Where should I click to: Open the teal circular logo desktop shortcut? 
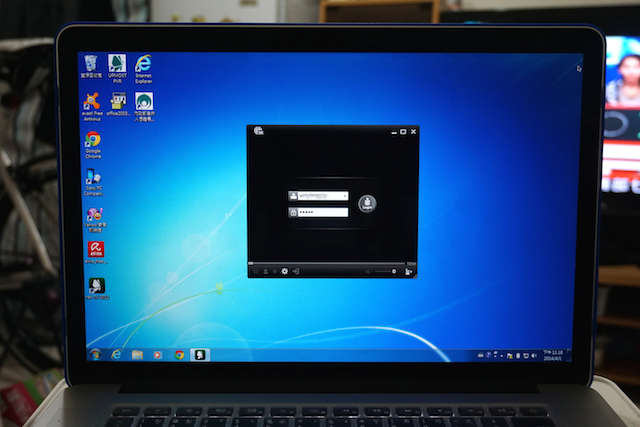[144, 107]
